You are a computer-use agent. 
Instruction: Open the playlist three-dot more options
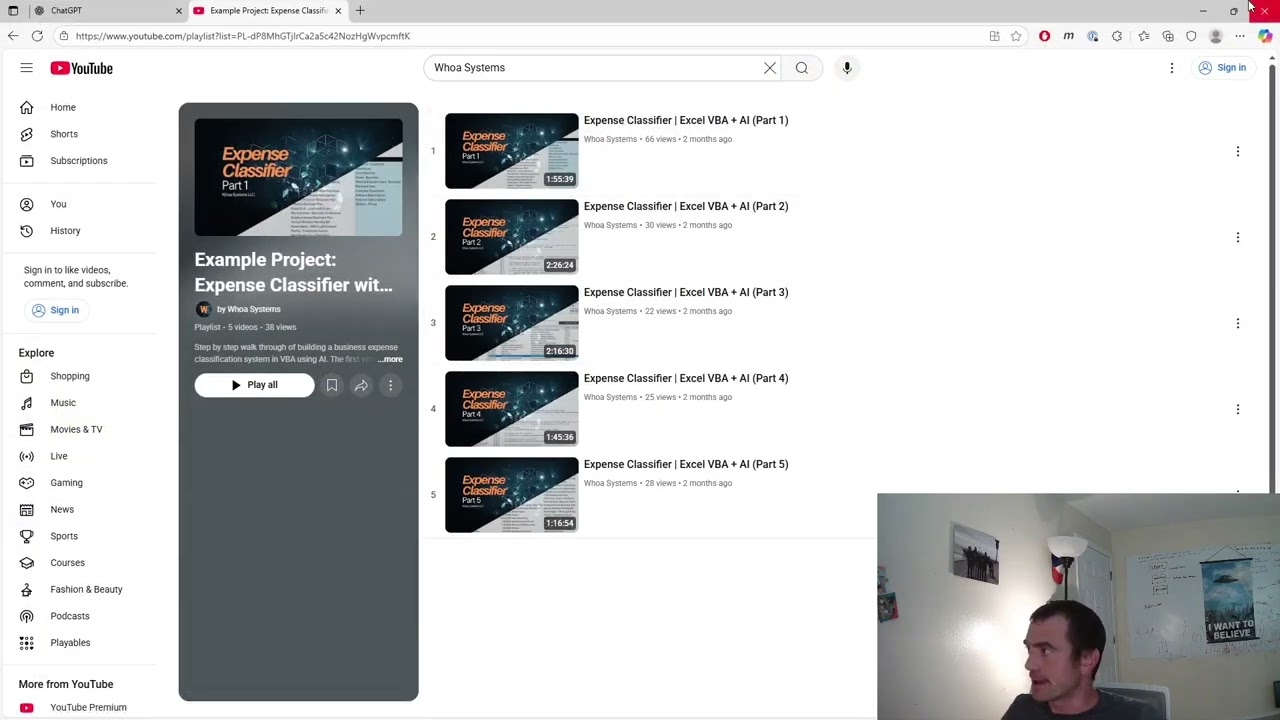pyautogui.click(x=391, y=385)
